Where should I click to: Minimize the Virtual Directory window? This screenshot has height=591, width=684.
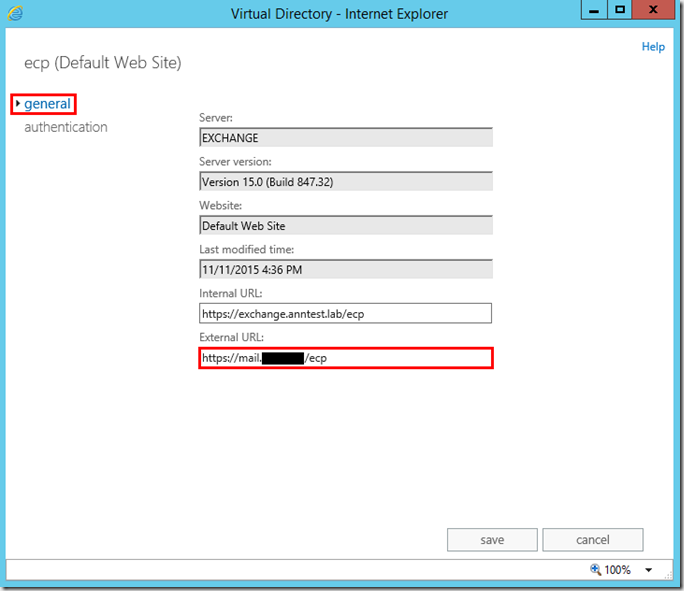click(x=594, y=11)
